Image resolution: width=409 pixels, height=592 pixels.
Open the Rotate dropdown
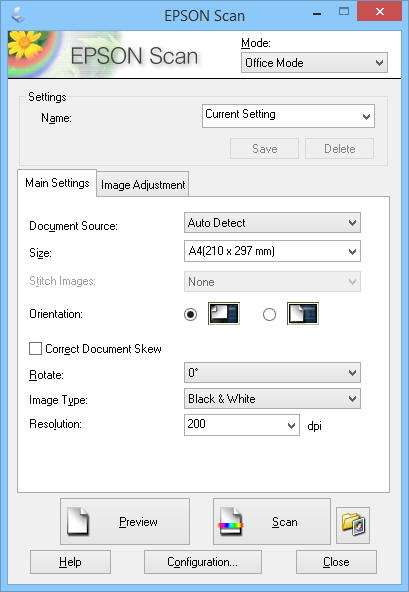(272, 373)
